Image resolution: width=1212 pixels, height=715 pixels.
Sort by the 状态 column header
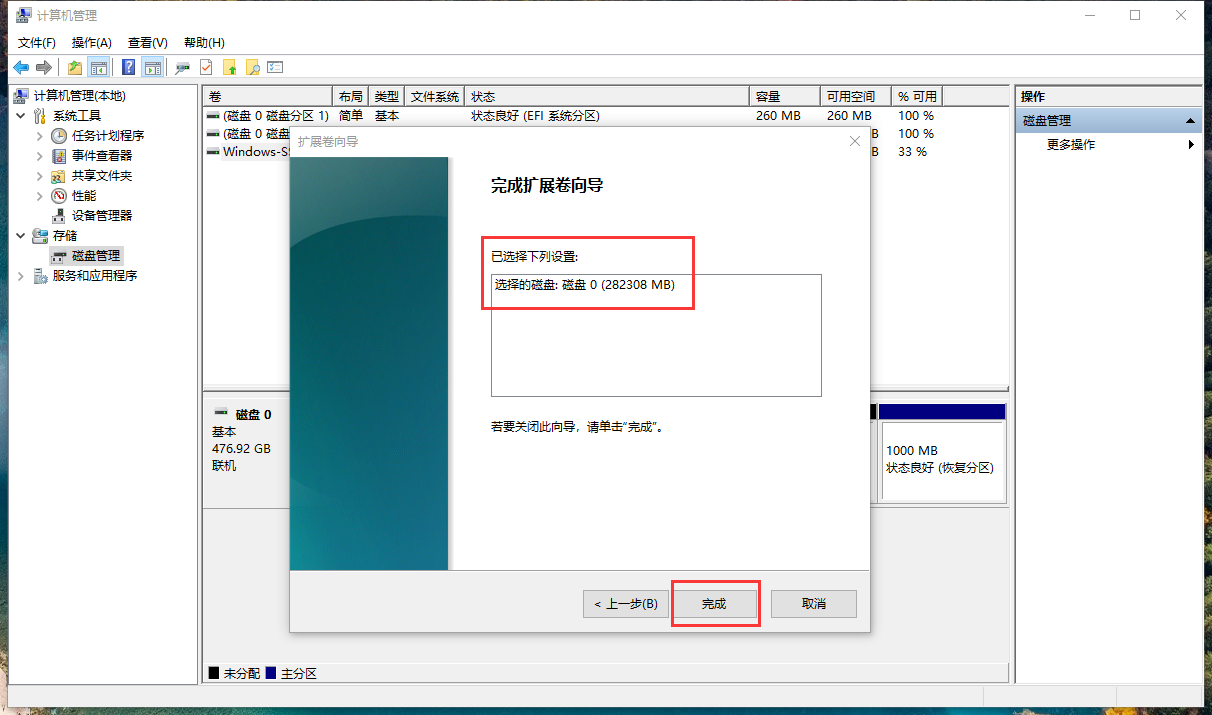[x=607, y=96]
